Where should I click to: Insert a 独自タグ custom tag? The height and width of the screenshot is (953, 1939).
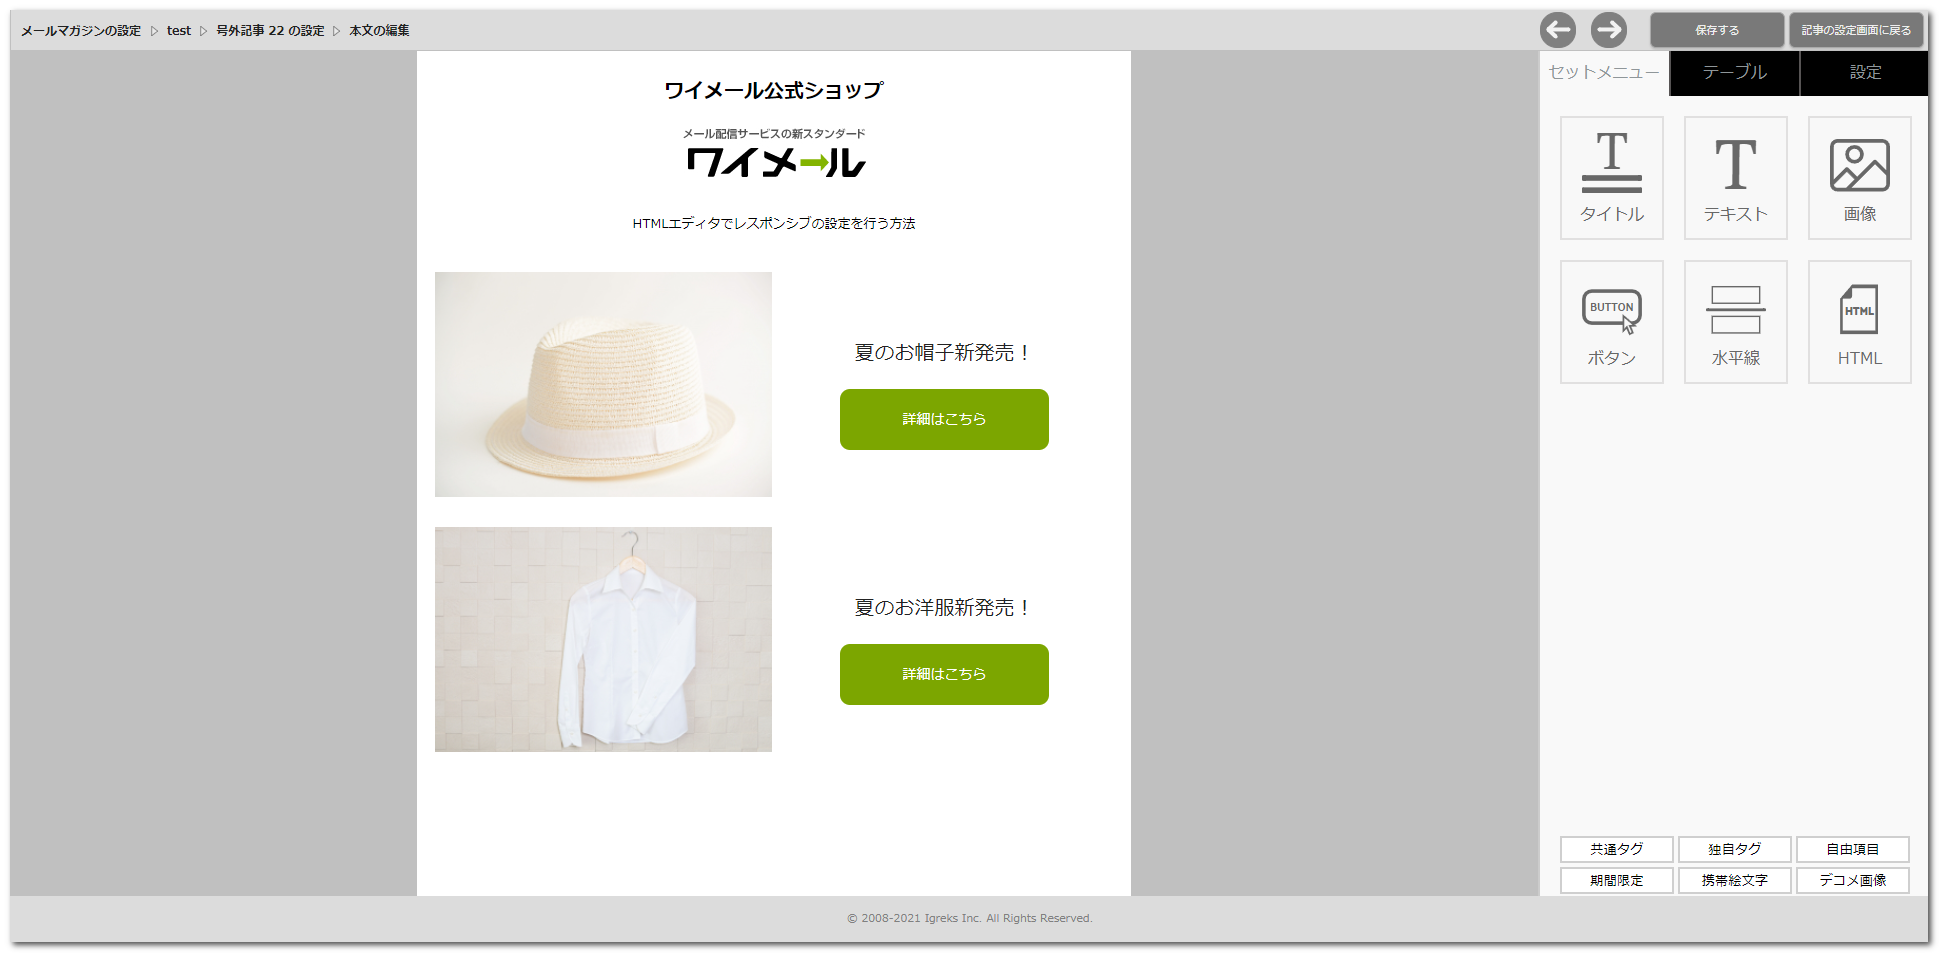tap(1734, 849)
